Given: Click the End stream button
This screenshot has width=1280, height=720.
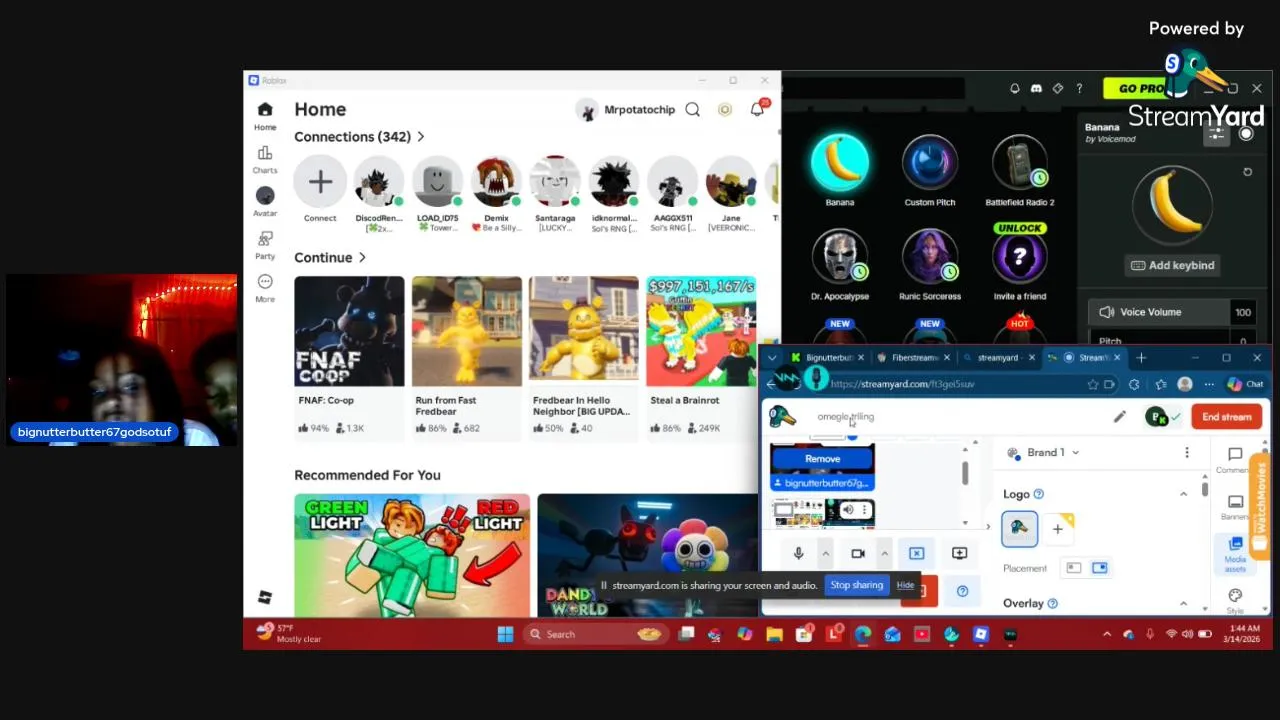Looking at the screenshot, I should [1226, 417].
